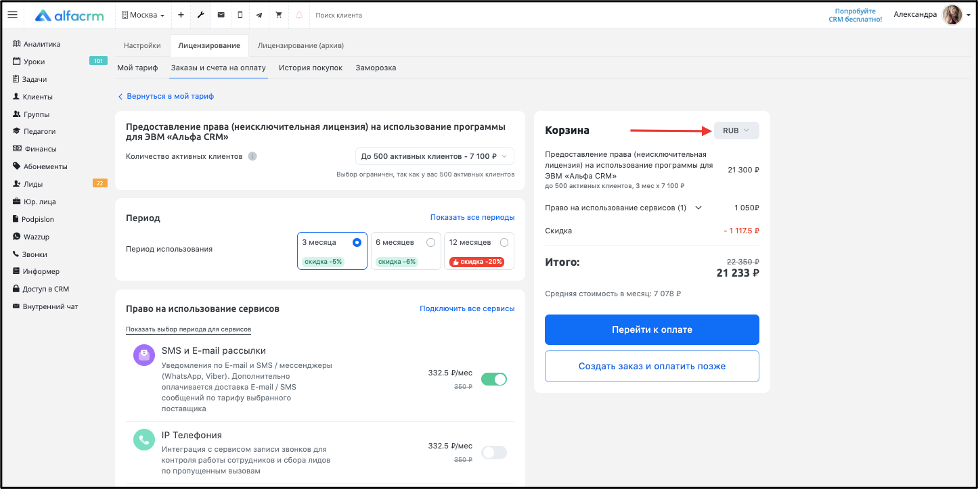Open the Мой тариф subtab

click(x=137, y=67)
